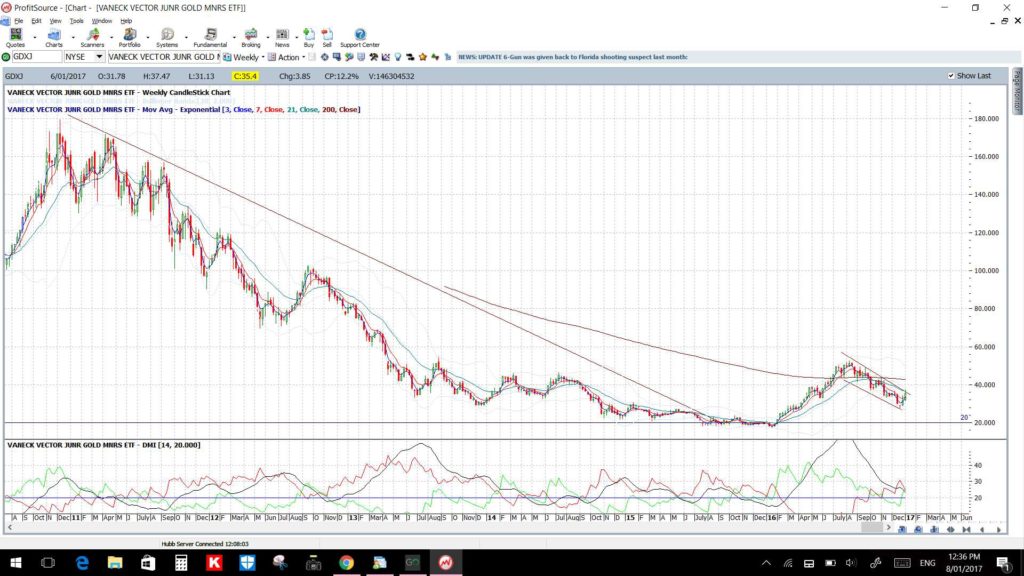Click the small chart icon beside hammer icon
1024x576 pixels.
(385, 57)
